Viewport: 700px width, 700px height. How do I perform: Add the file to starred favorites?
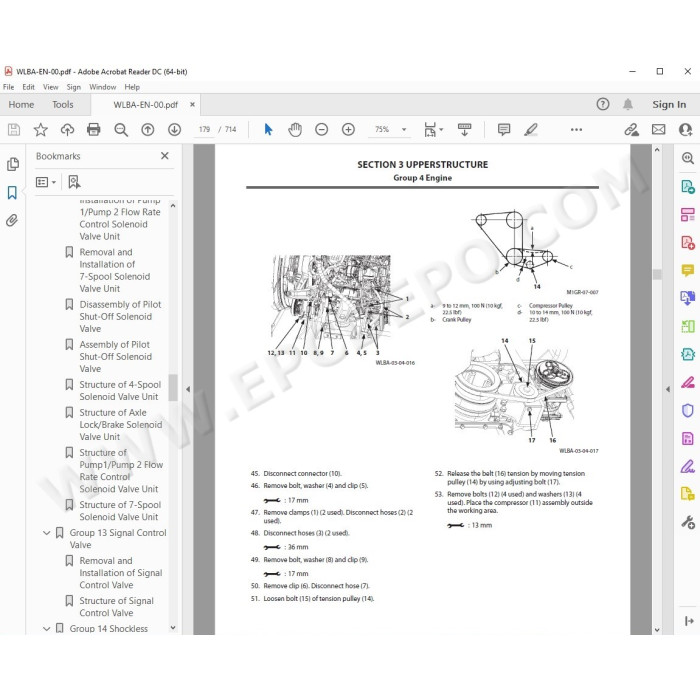[x=41, y=129]
